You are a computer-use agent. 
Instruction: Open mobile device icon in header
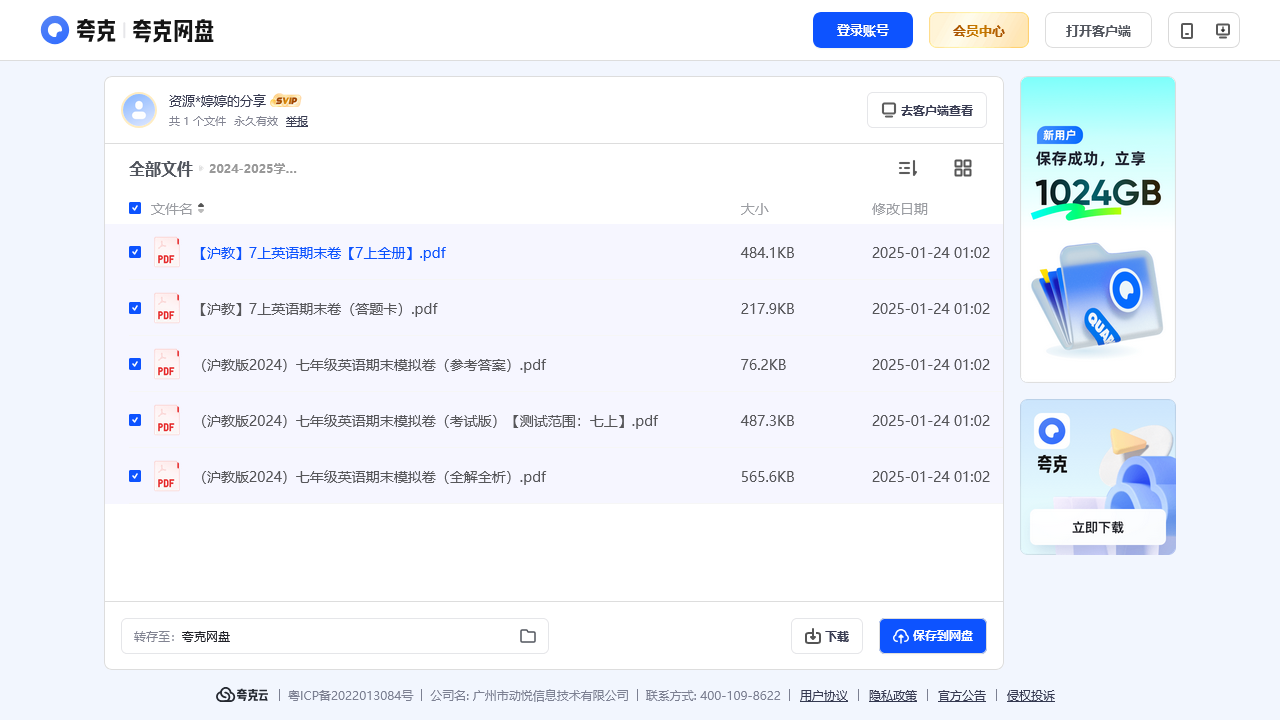point(1187,30)
